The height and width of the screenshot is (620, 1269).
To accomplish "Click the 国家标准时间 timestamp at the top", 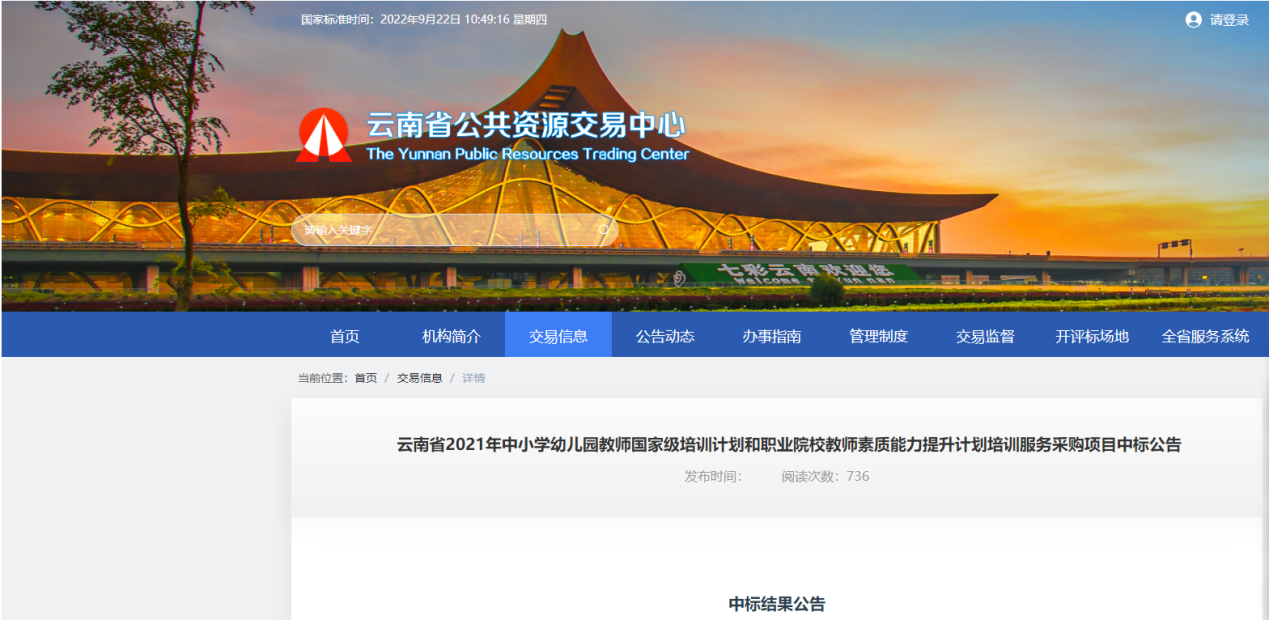I will [x=424, y=20].
